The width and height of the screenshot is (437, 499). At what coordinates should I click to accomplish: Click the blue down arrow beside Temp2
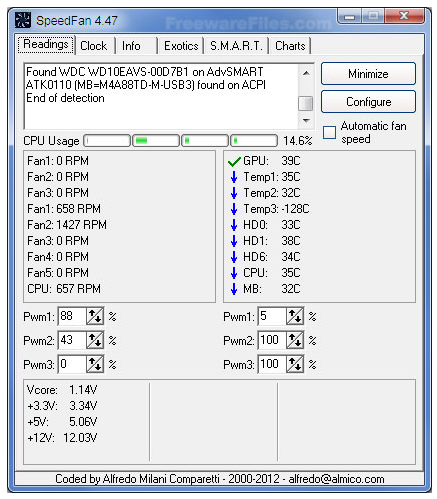(234, 193)
